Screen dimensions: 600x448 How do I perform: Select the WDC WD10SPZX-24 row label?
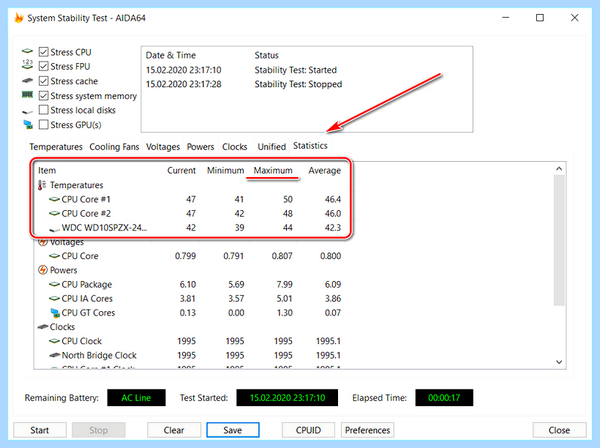tap(104, 228)
